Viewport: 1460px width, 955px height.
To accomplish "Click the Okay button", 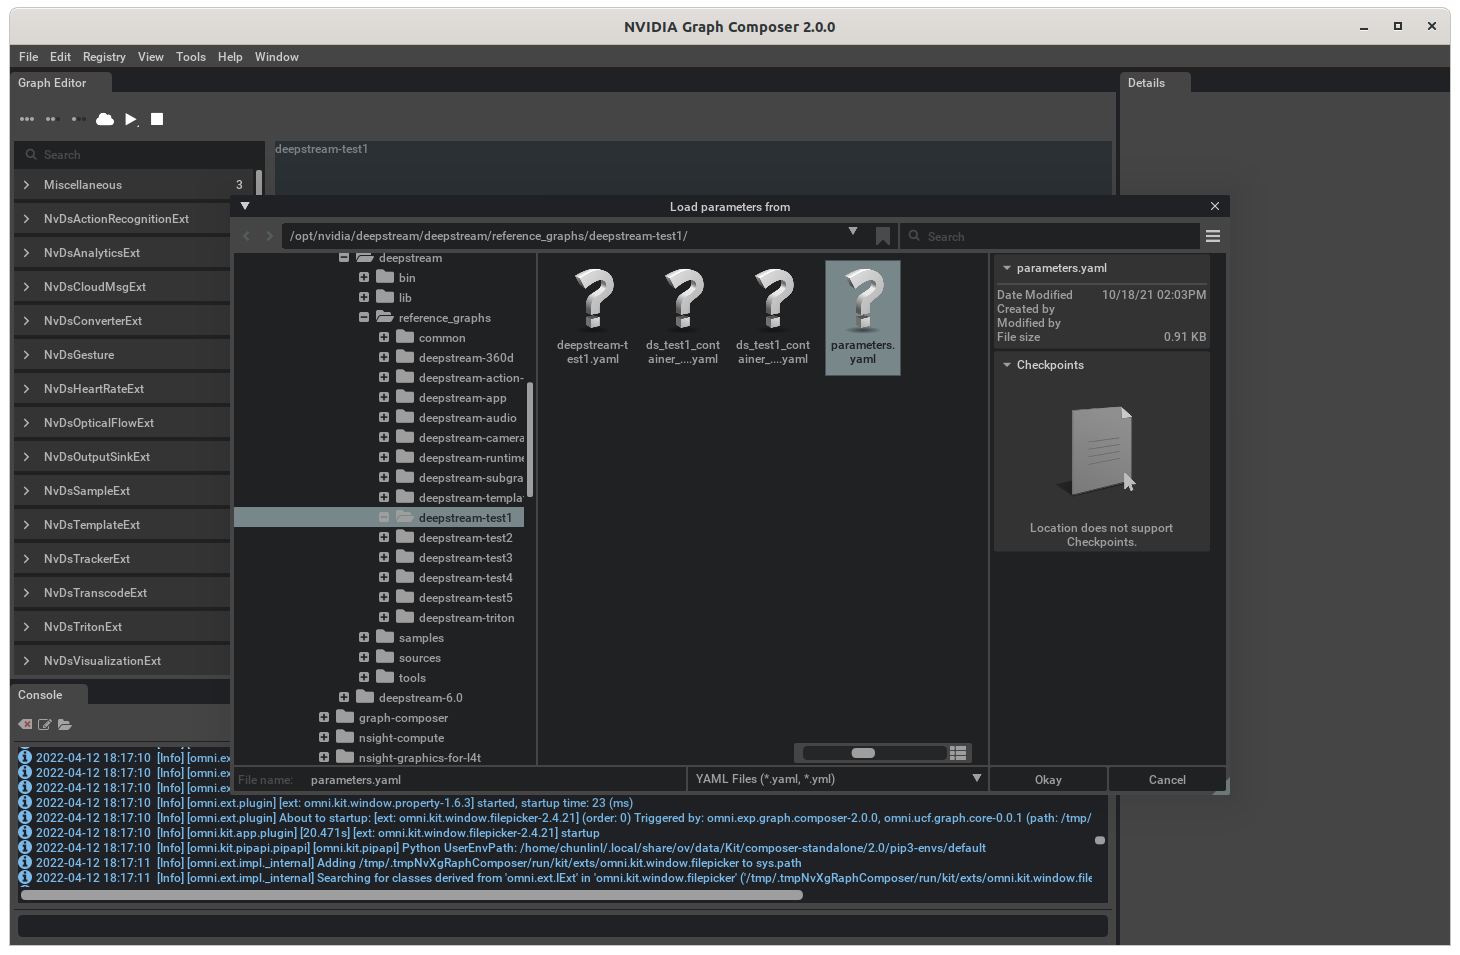I will click(1048, 780).
